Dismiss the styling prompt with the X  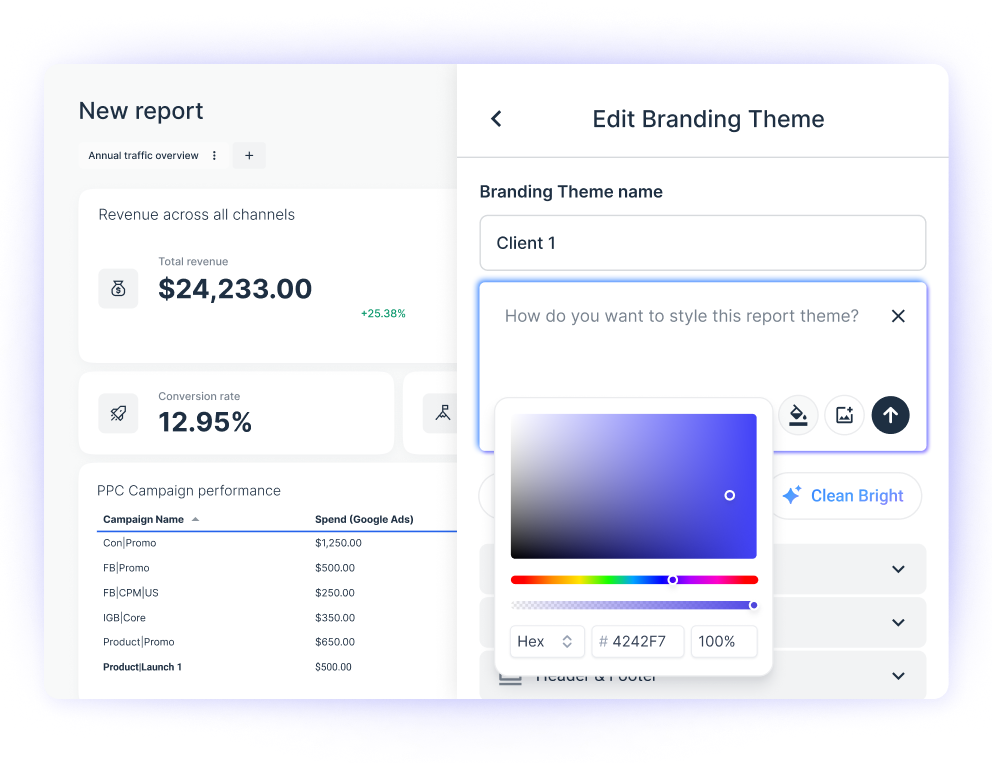pos(897,315)
